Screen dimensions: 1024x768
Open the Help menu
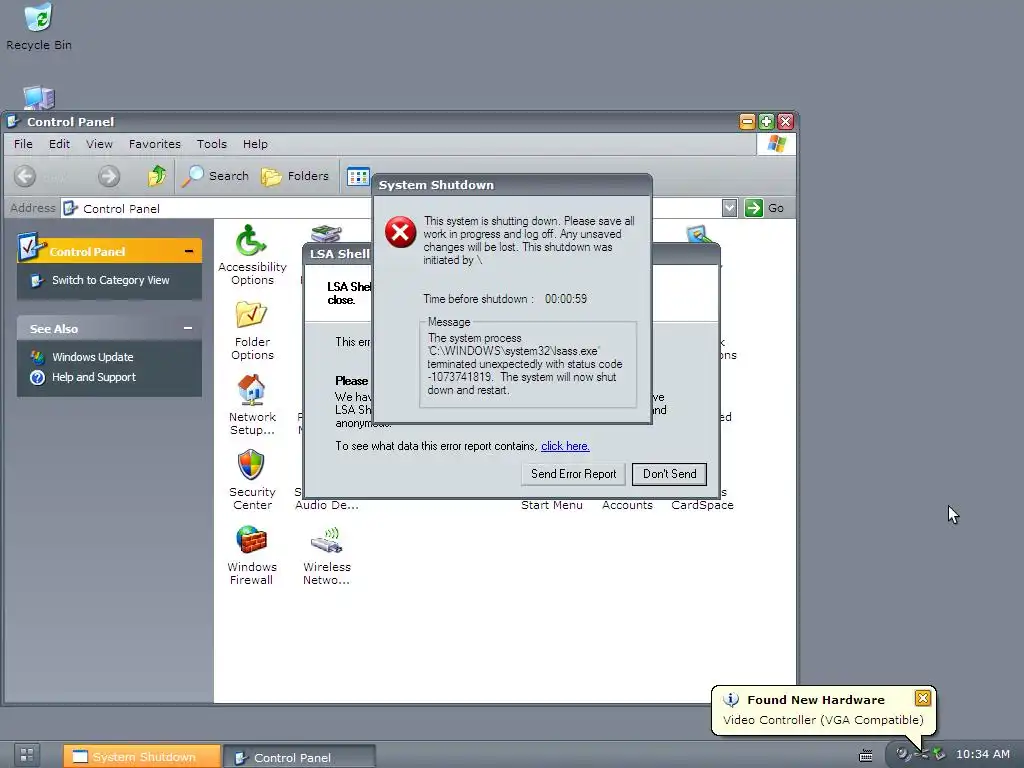click(255, 144)
